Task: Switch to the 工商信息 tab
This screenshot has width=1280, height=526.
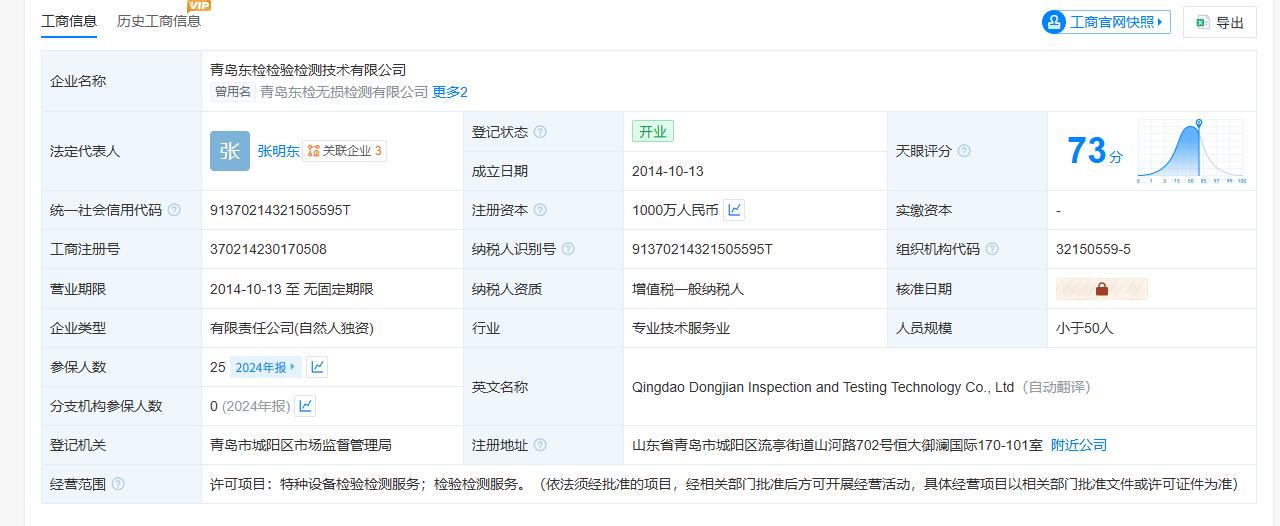Action: [x=69, y=21]
